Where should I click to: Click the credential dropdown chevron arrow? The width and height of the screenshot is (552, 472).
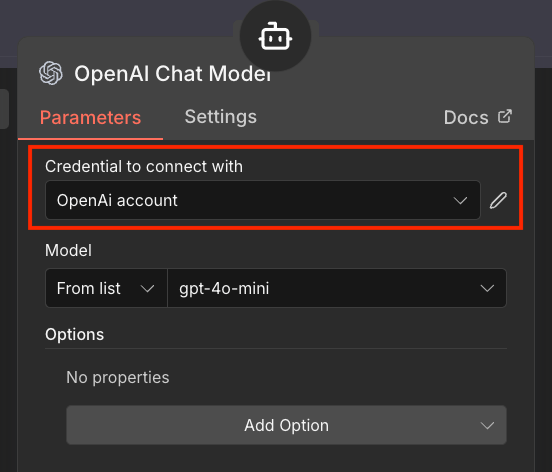coord(460,201)
